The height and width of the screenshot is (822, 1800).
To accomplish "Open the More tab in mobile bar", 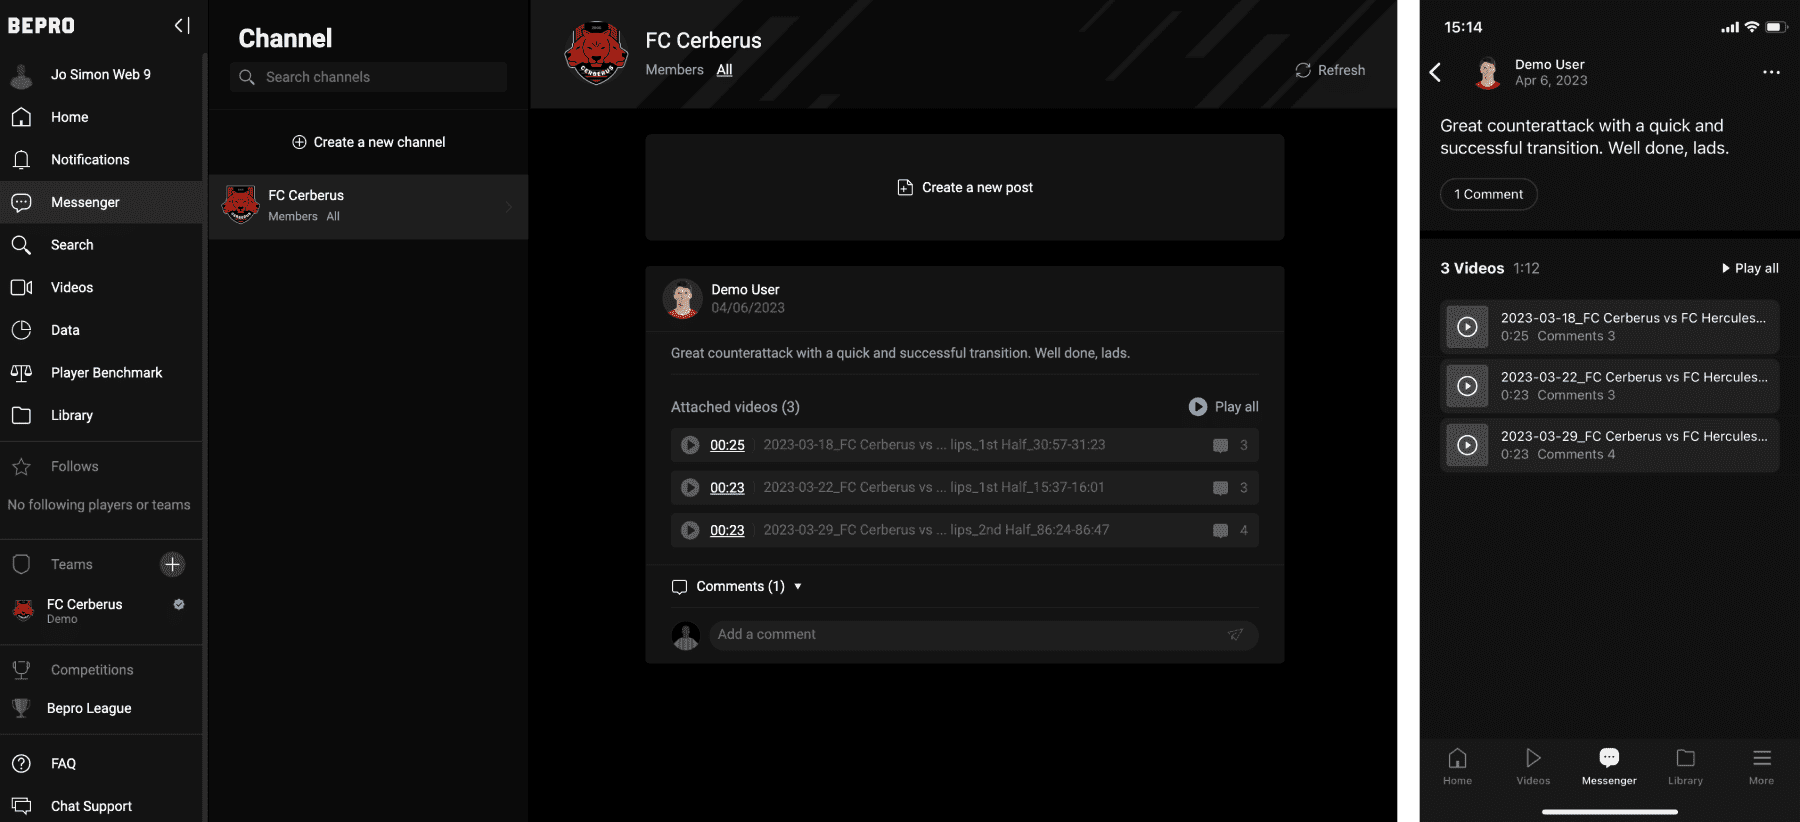I will click(1761, 766).
